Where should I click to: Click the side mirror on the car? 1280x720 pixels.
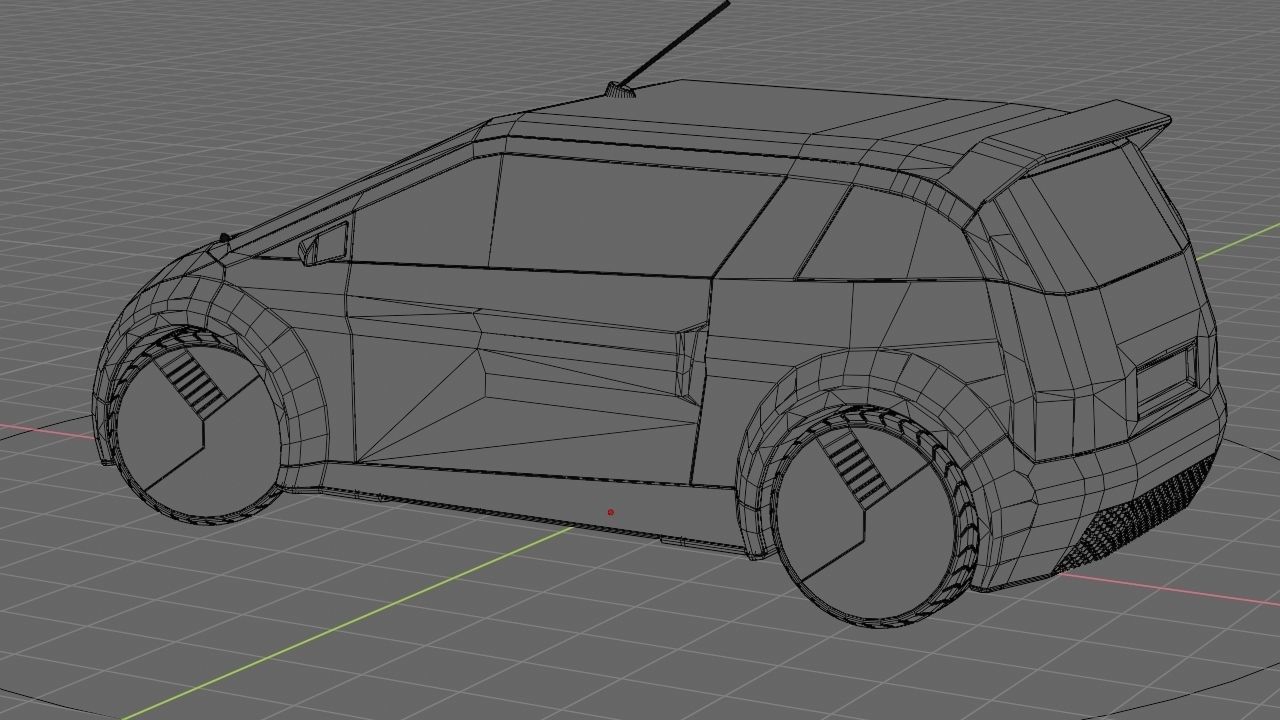click(324, 243)
